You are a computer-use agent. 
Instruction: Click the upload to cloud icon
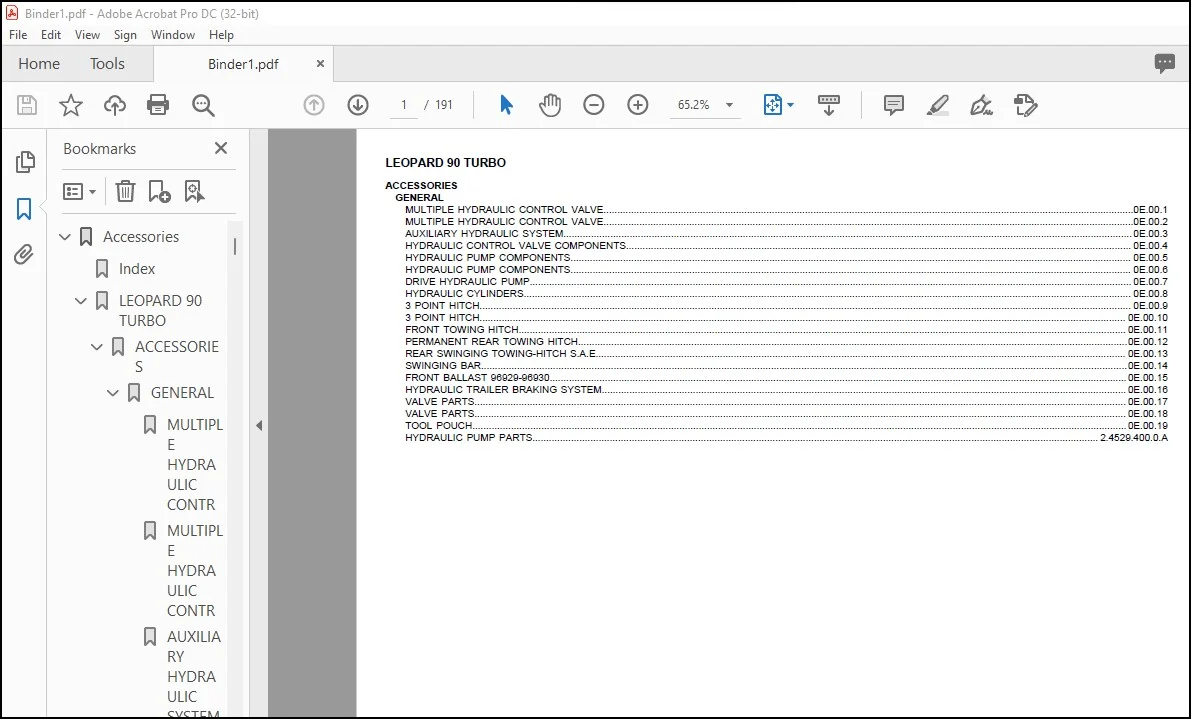[x=115, y=105]
